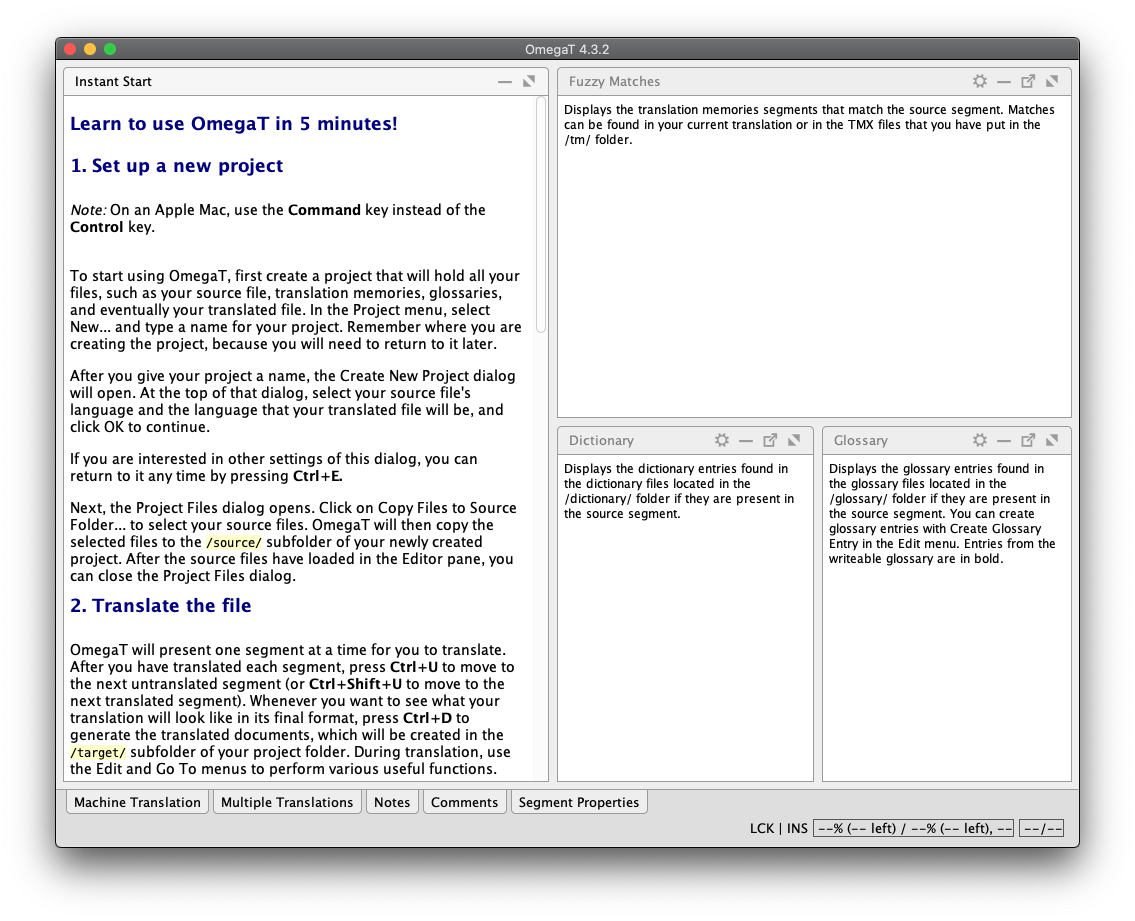1135x921 pixels.
Task: Maximize the Fuzzy Matches pane
Action: click(1052, 81)
